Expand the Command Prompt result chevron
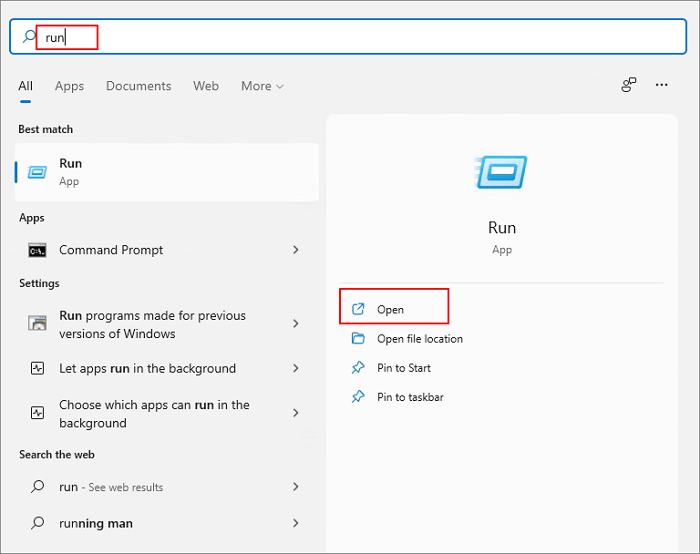700x554 pixels. coord(296,250)
